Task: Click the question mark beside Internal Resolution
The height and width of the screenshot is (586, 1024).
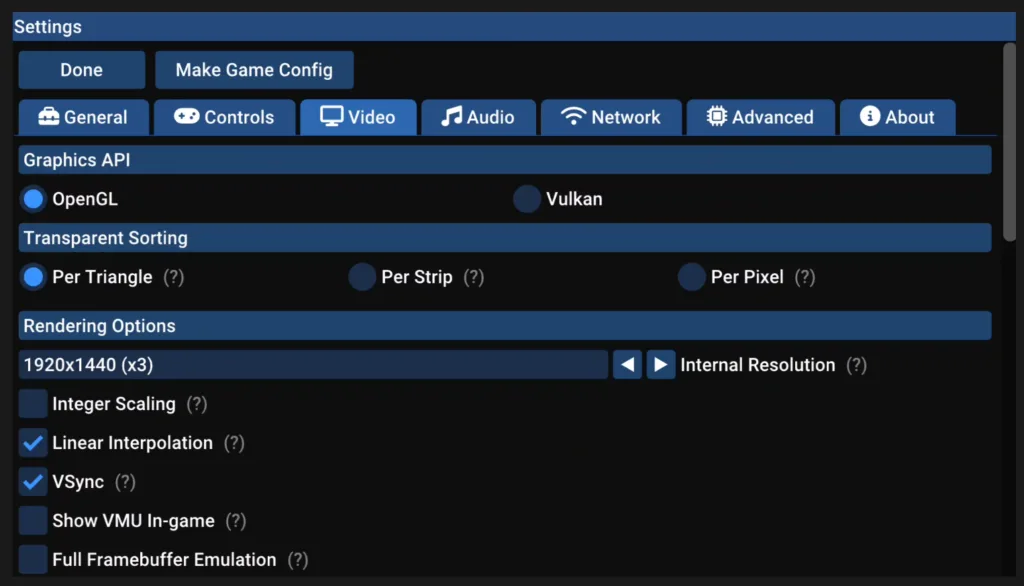Action: click(856, 365)
